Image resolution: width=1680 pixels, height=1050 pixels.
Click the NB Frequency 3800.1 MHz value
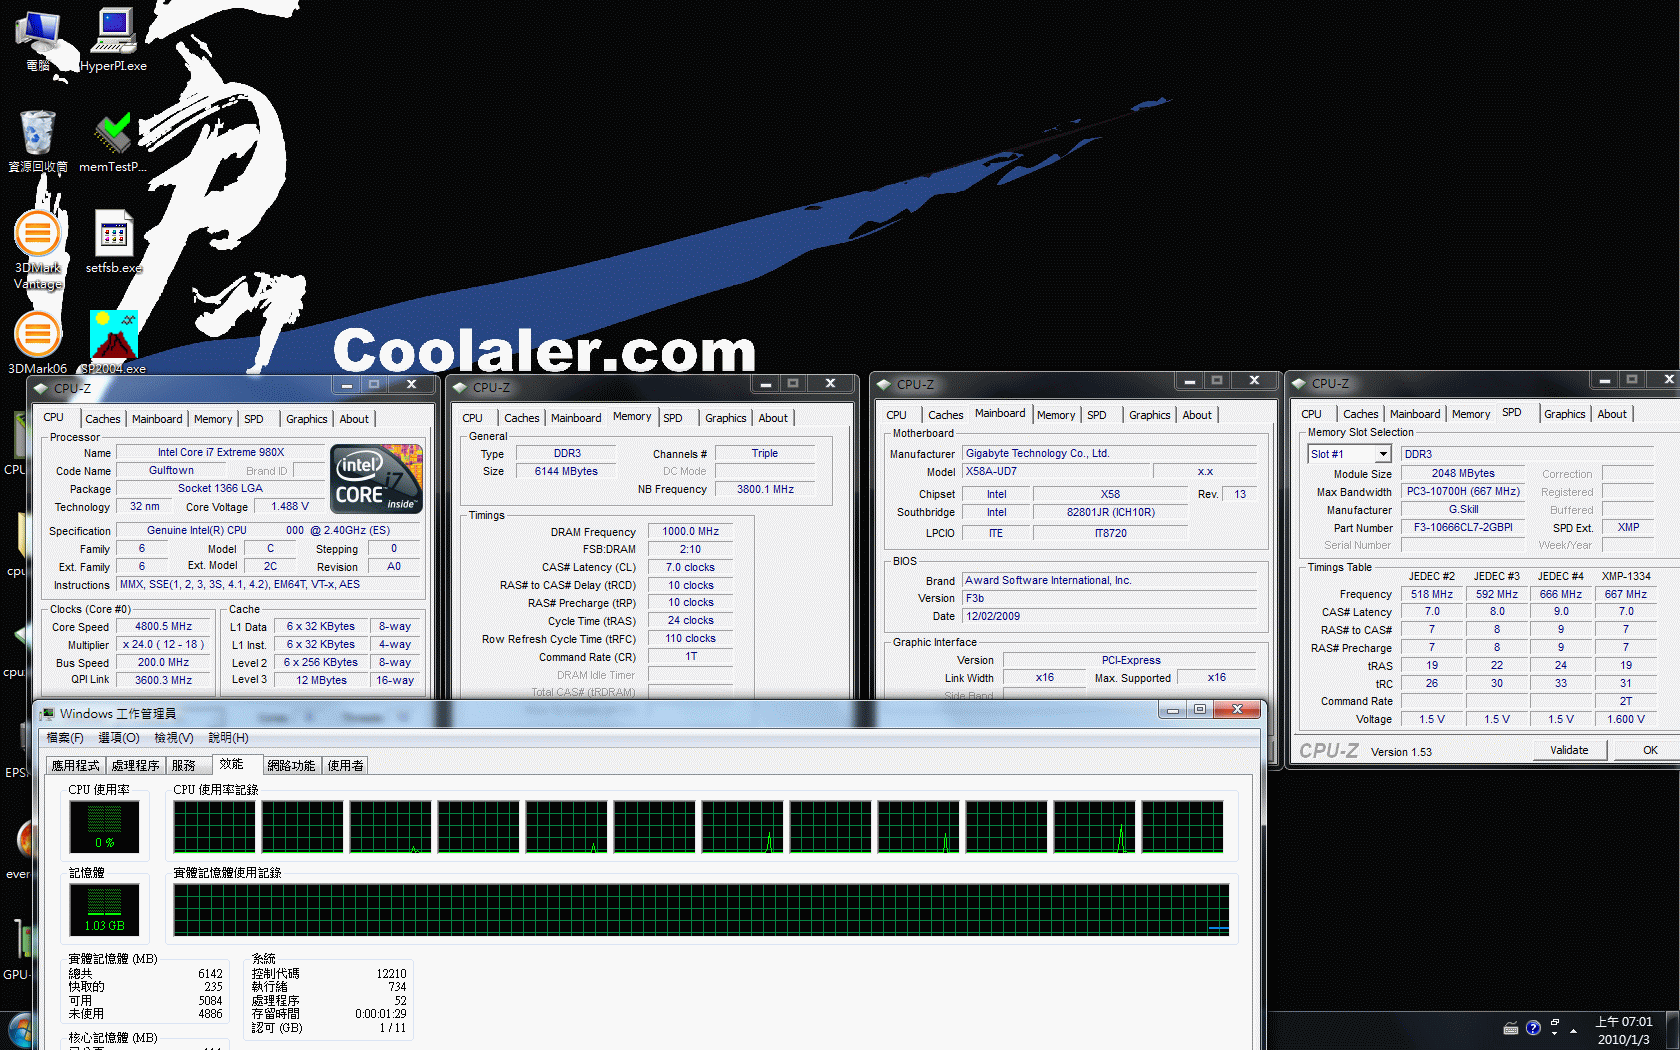(x=765, y=489)
